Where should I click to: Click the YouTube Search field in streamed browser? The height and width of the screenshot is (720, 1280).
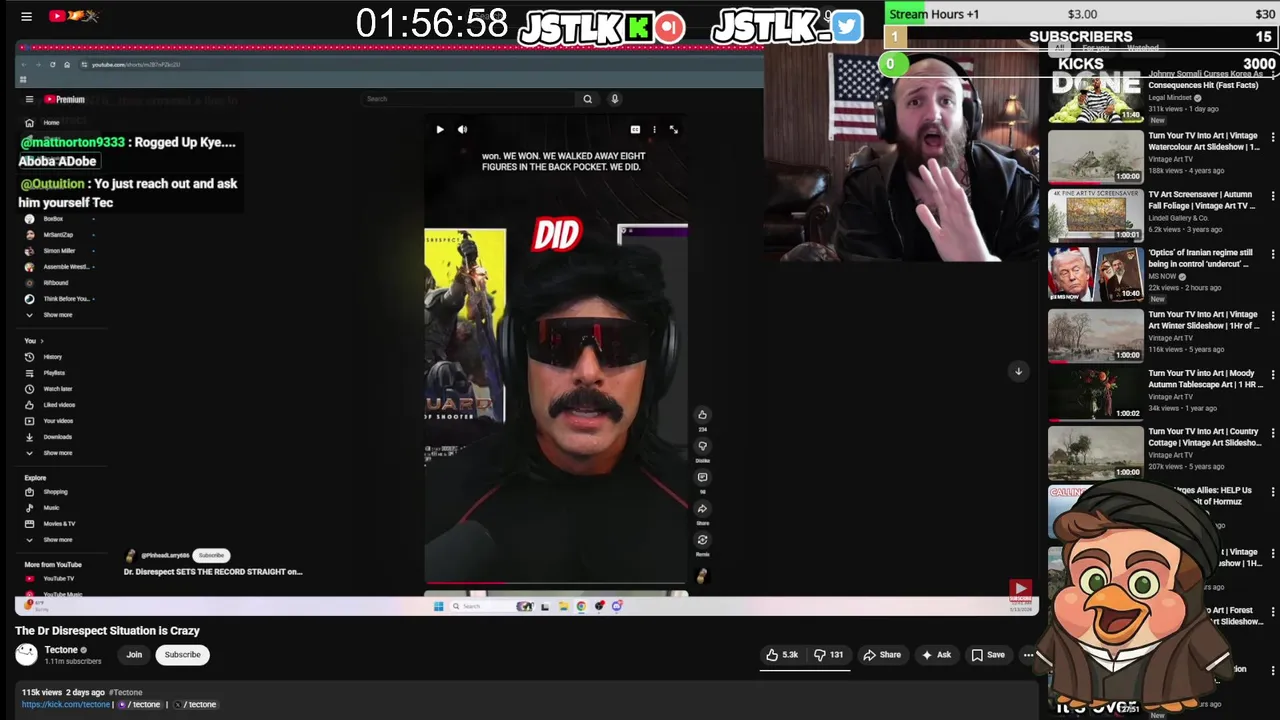468,99
